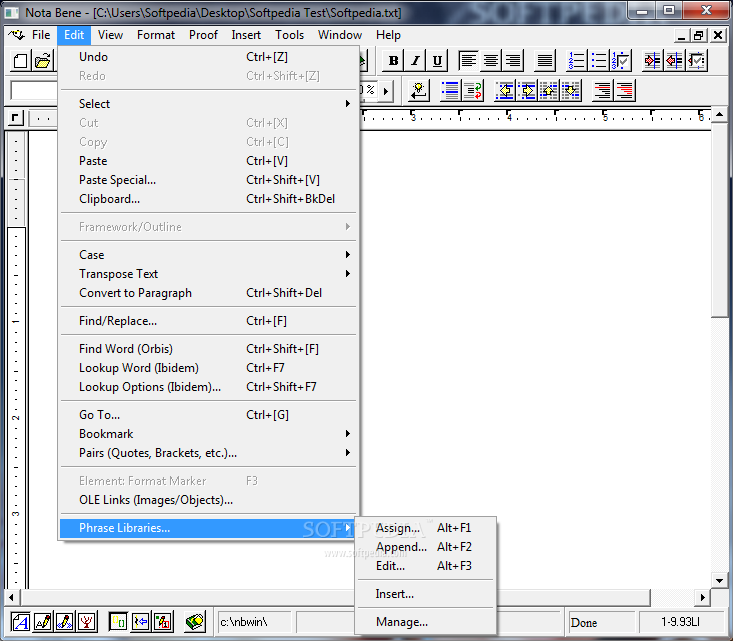The height and width of the screenshot is (641, 733).
Task: Click the red left-arrow outdent icon
Action: (x=675, y=61)
